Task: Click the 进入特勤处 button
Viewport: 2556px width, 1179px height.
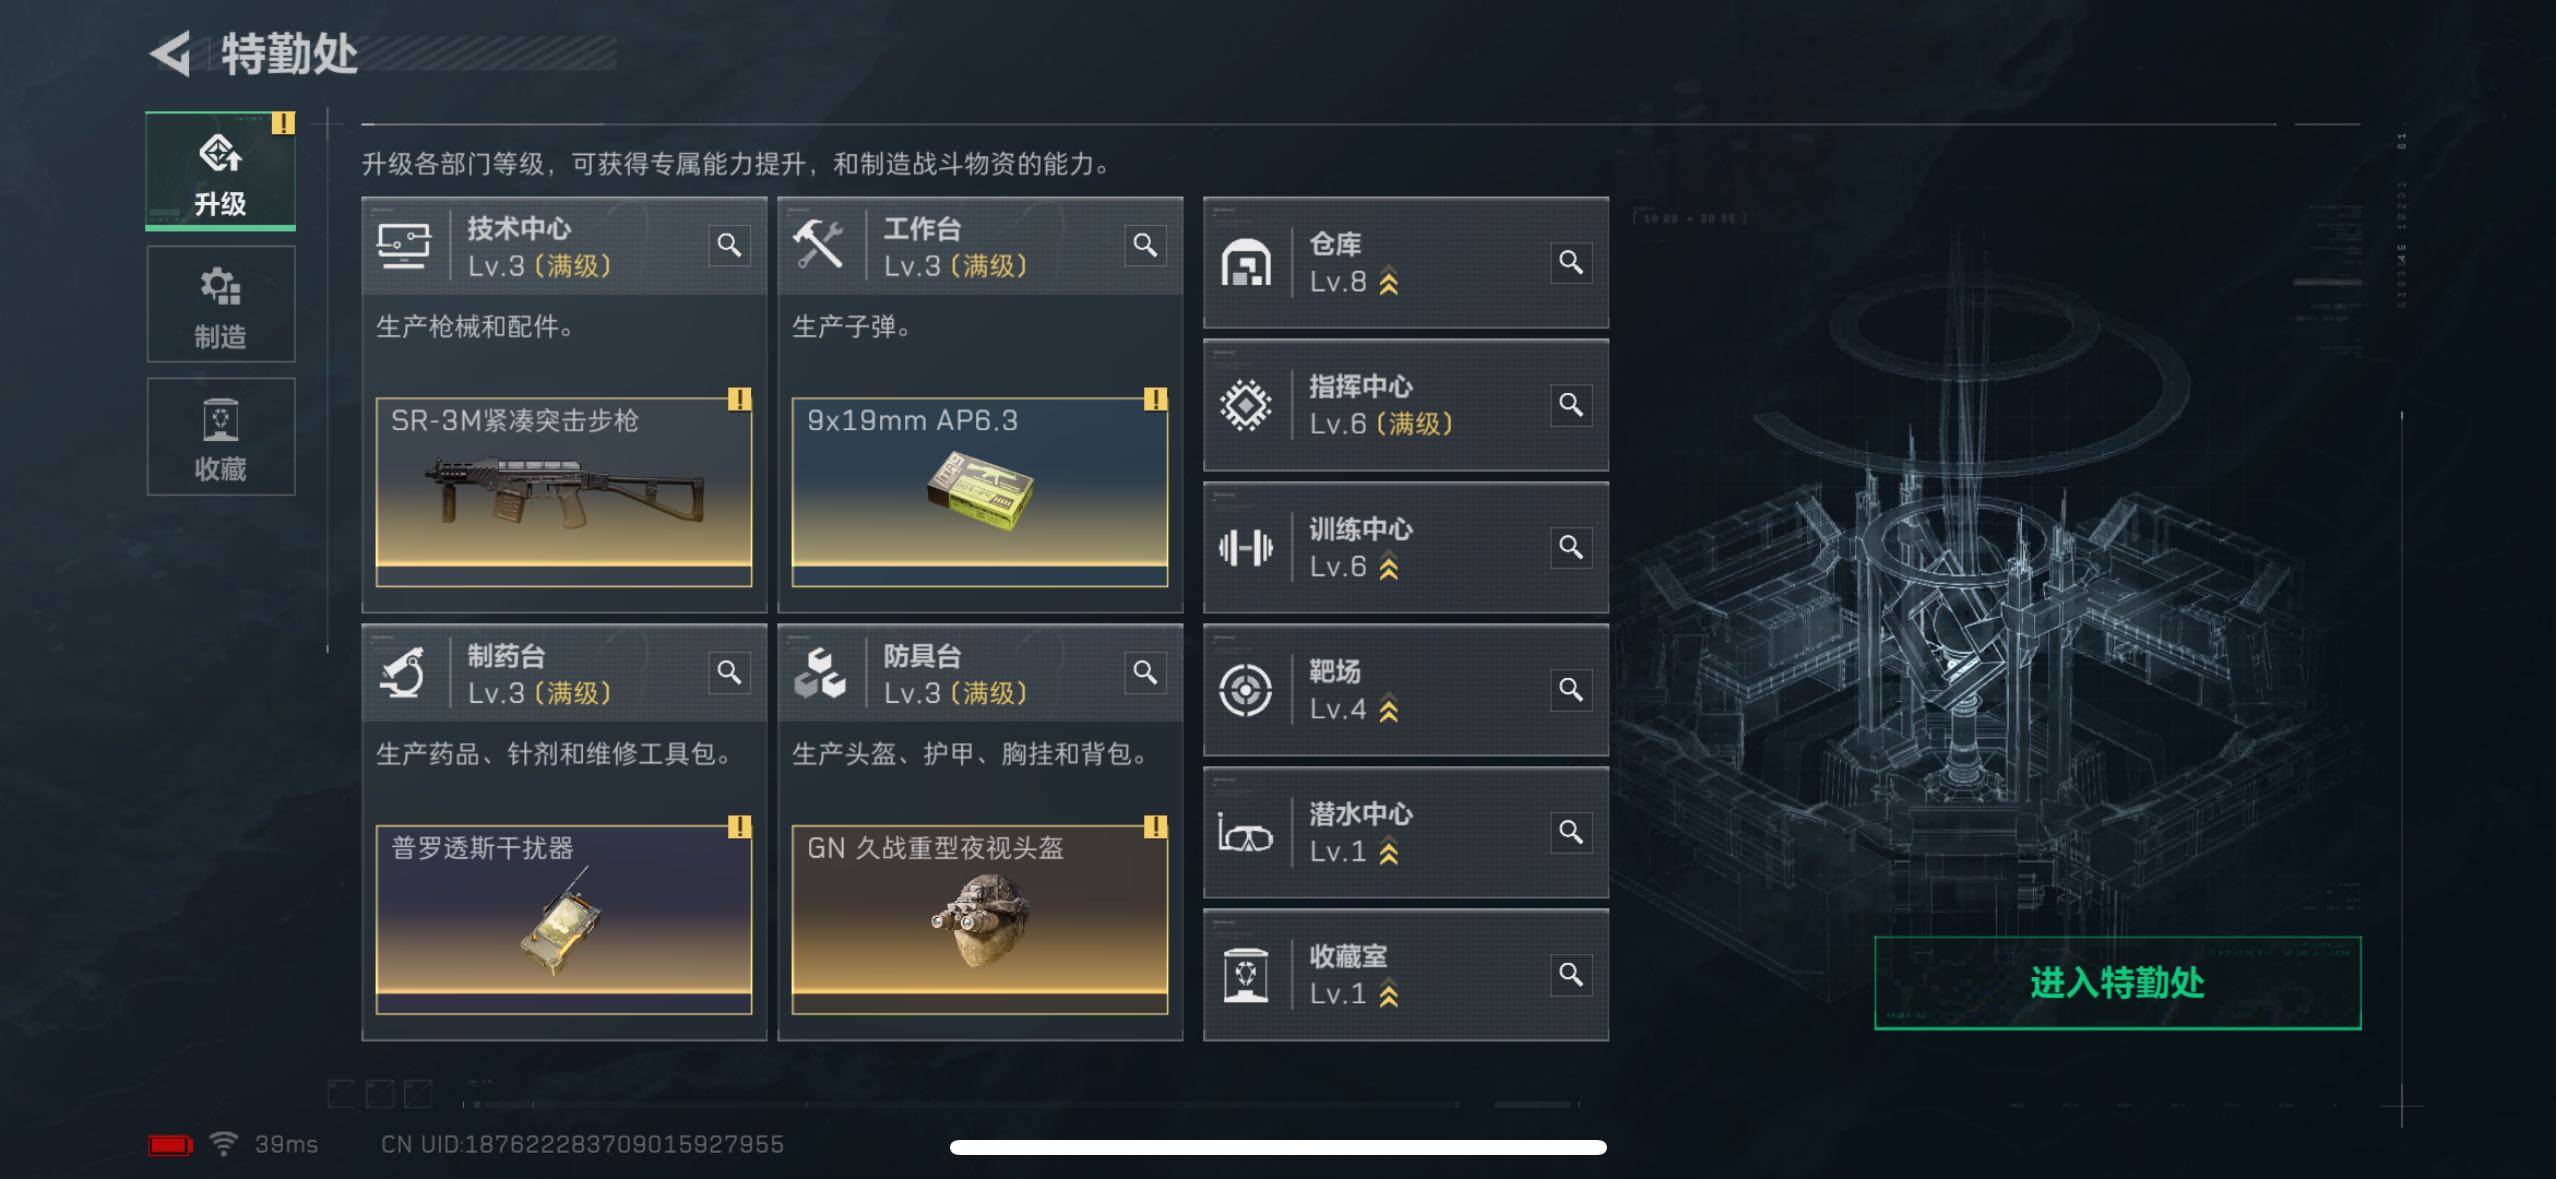Action: (2117, 983)
